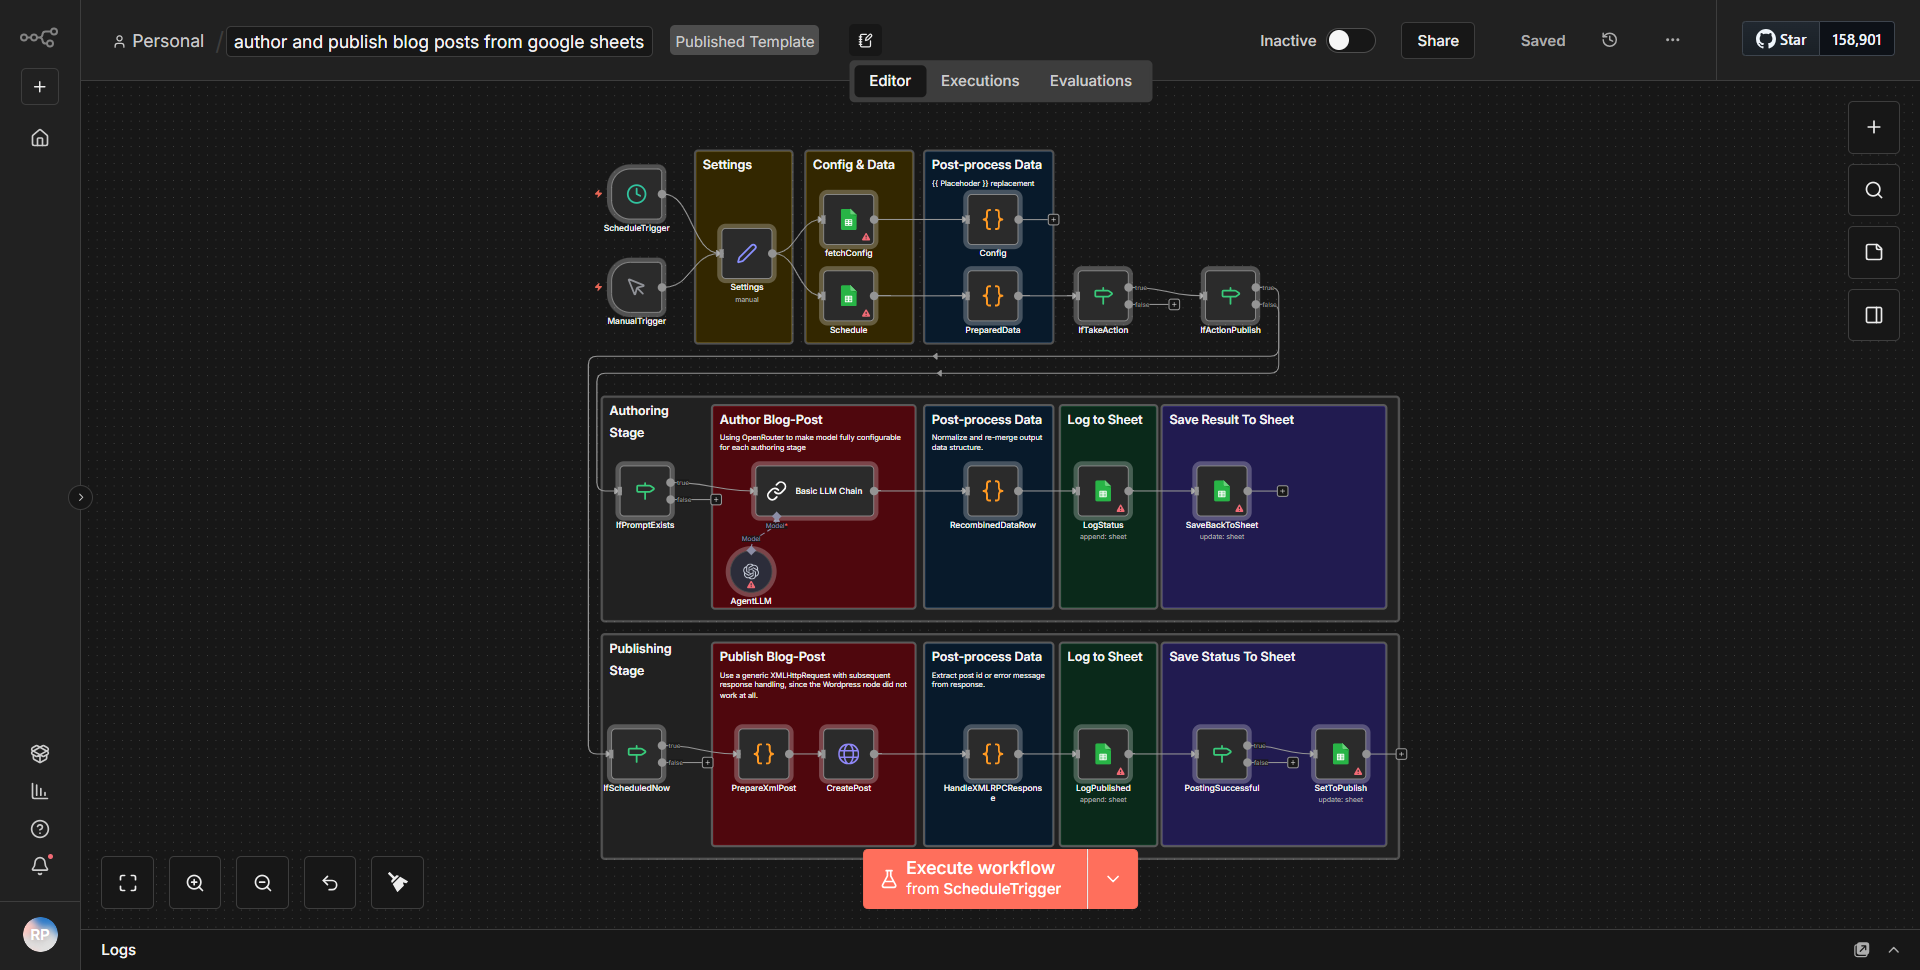Click the fit to view zoom button
Viewport: 1920px width, 970px height.
pos(128,883)
